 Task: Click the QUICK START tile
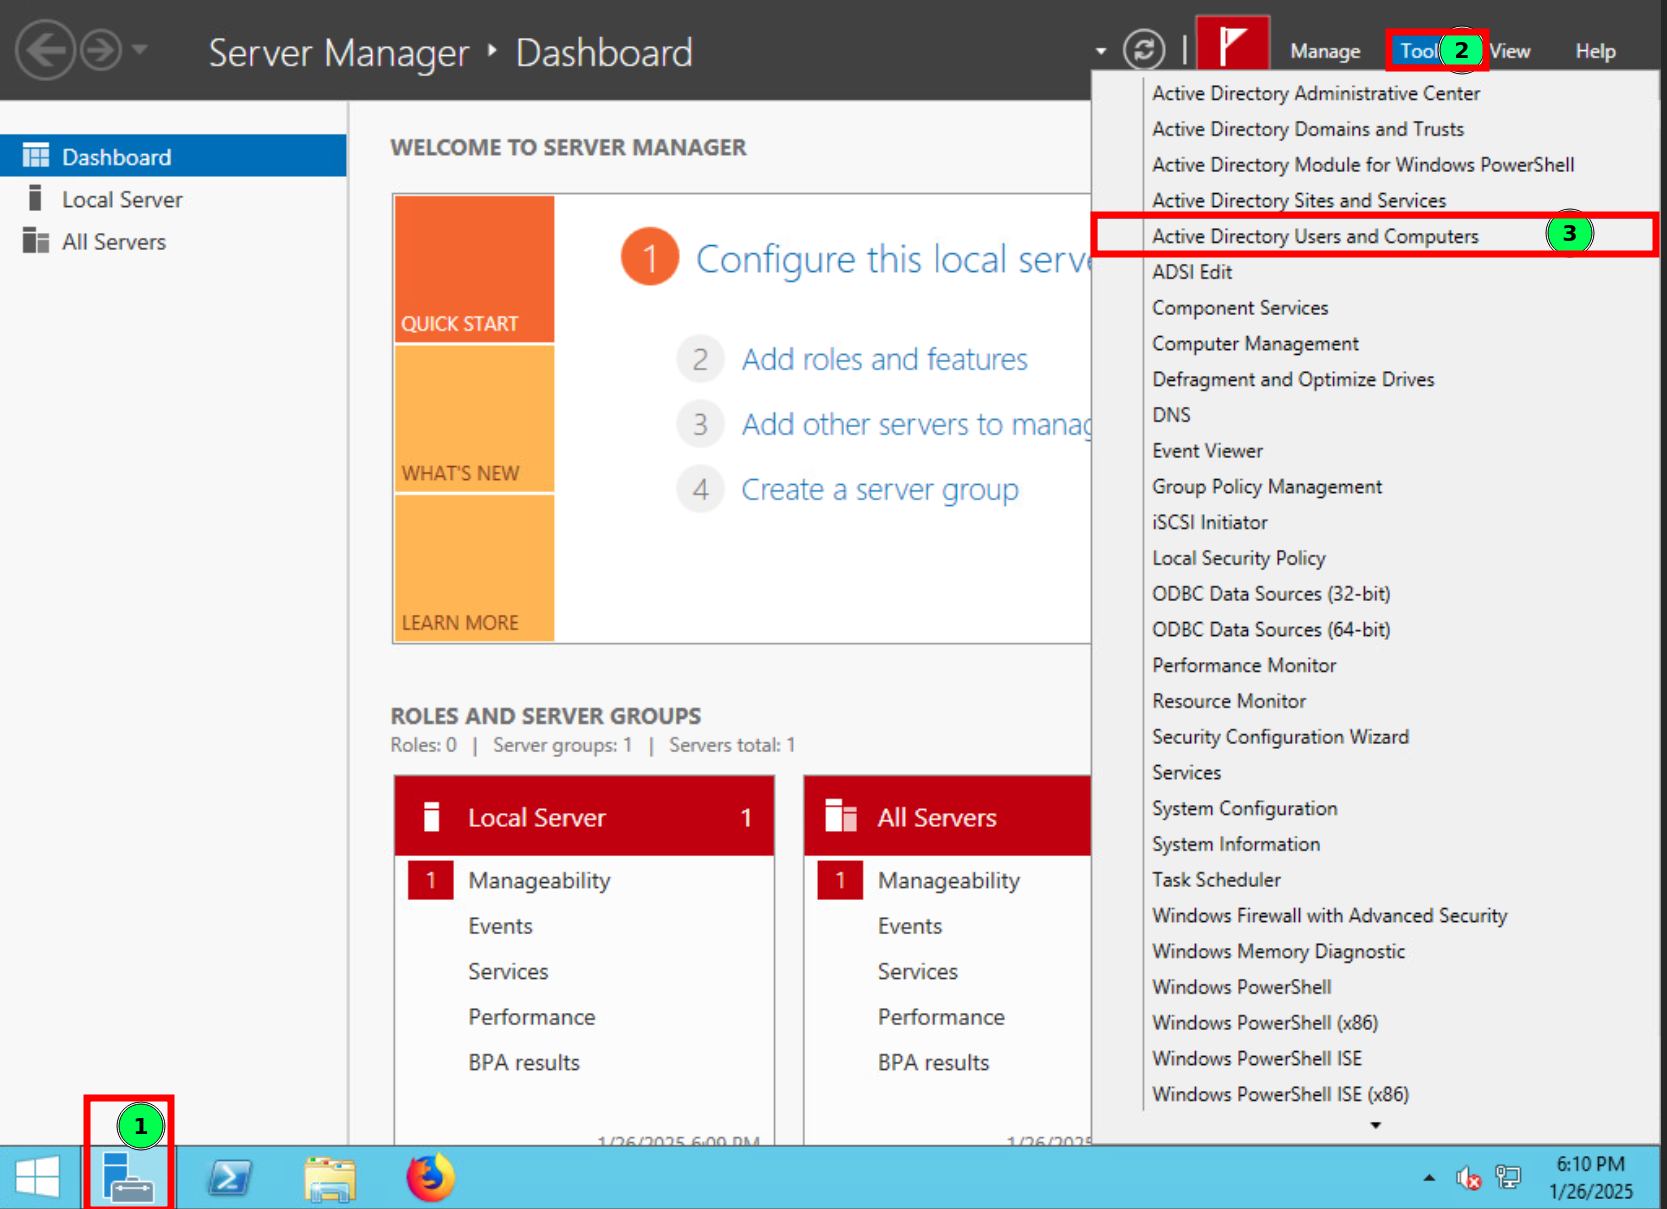coord(474,269)
